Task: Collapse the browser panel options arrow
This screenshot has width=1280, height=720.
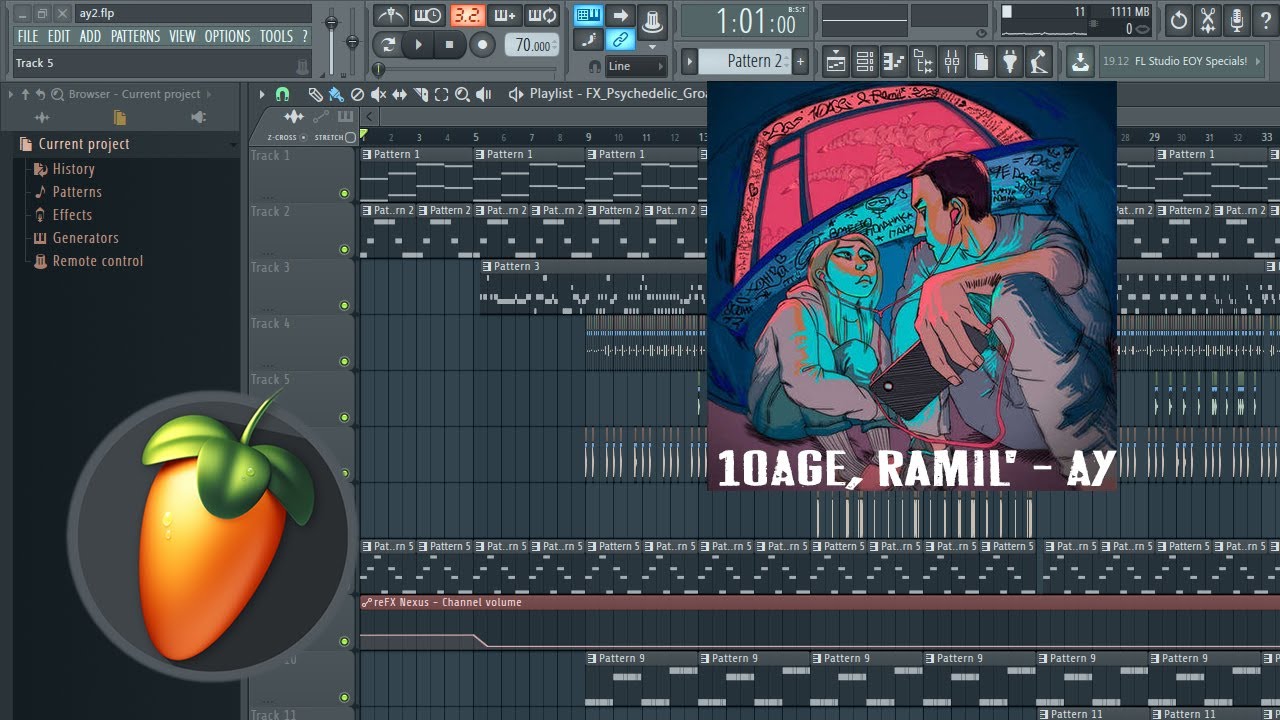Action: click(x=11, y=94)
